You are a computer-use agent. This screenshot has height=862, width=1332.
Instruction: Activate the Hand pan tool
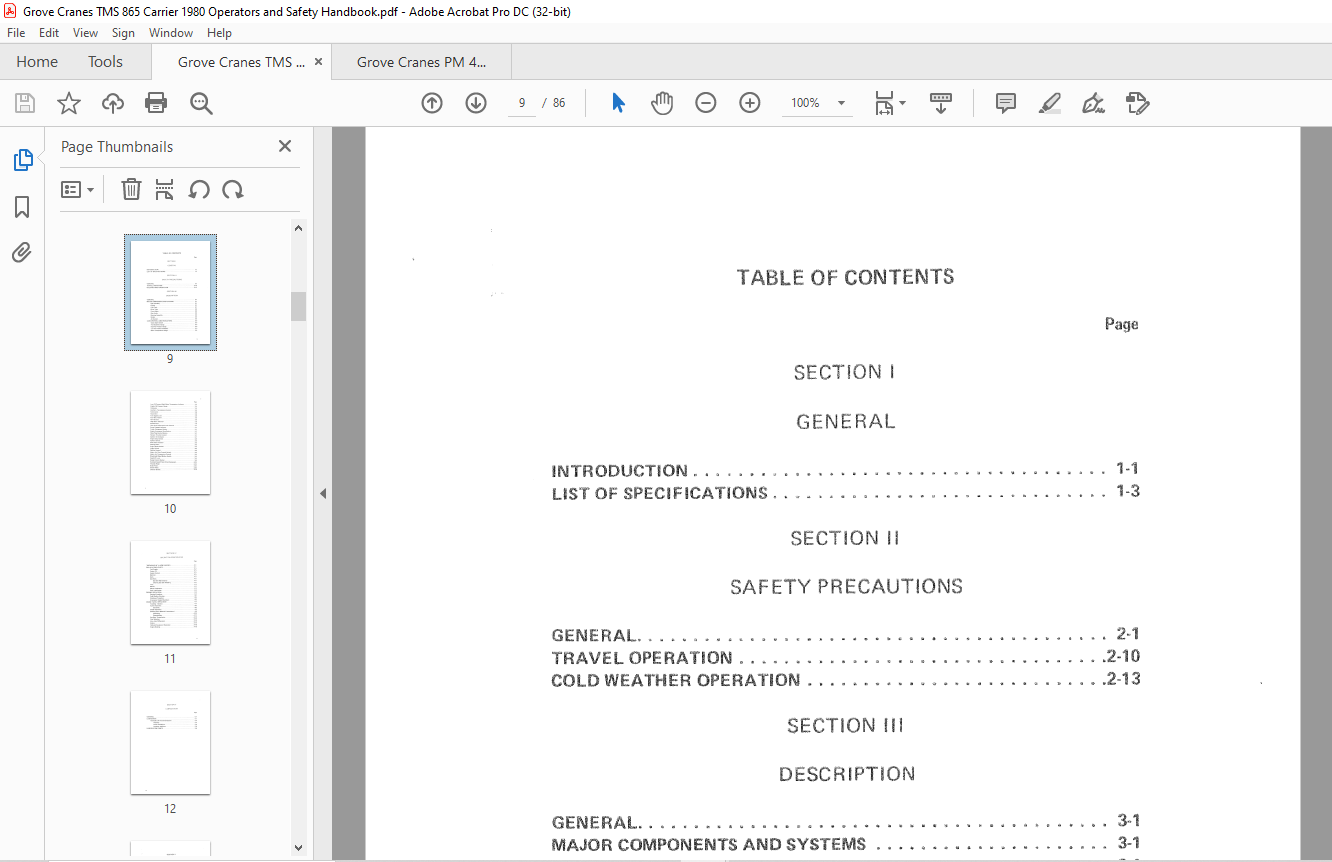662,103
